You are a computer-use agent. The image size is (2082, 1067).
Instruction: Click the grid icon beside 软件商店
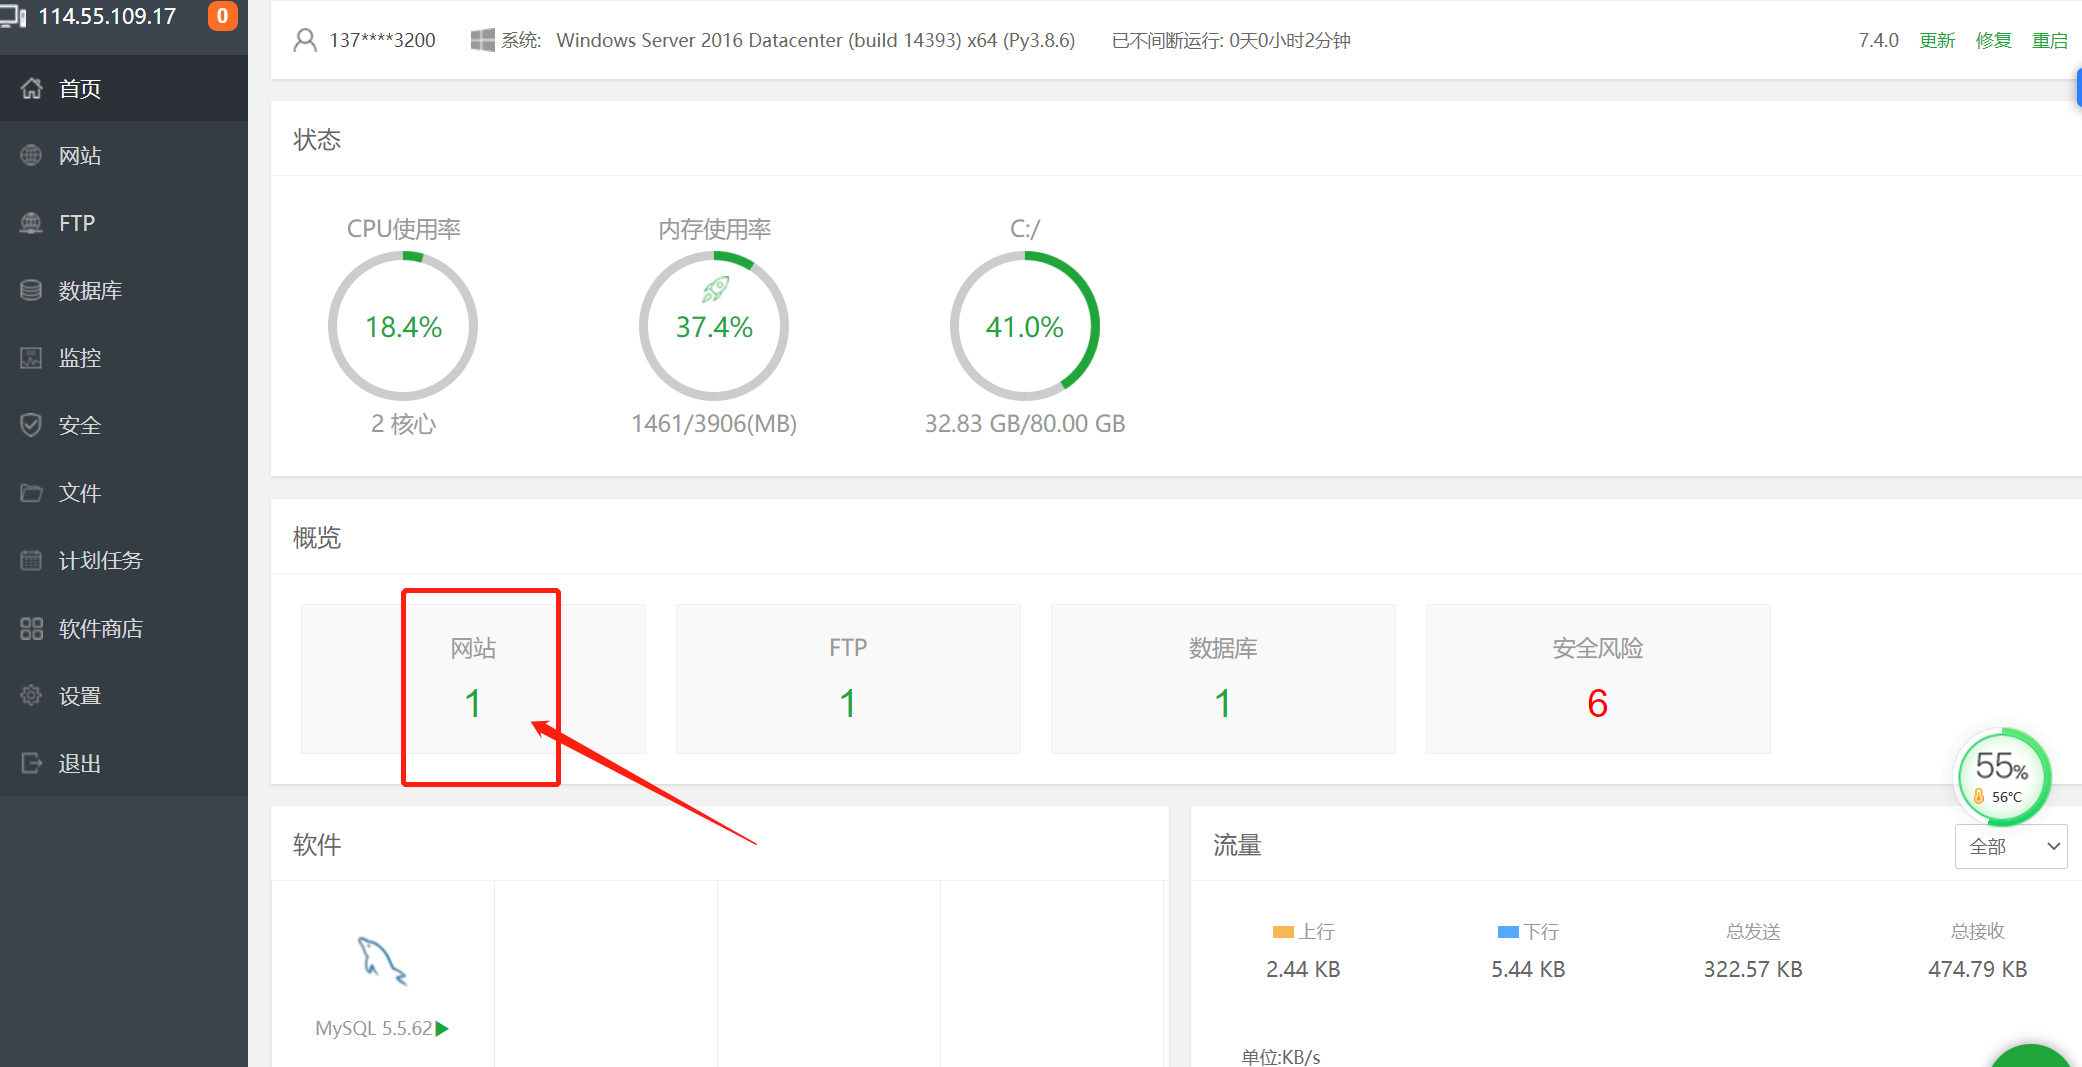tap(32, 628)
